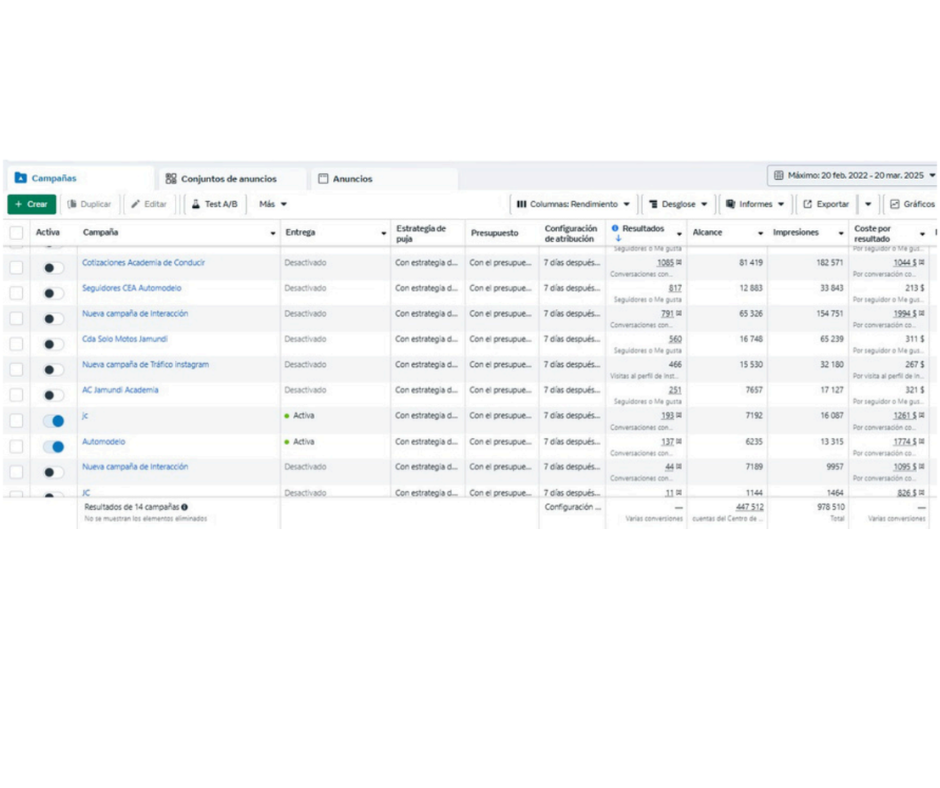Click the Test A/B flask icon
Image resolution: width=940 pixels, height=788 pixels.
click(196, 204)
